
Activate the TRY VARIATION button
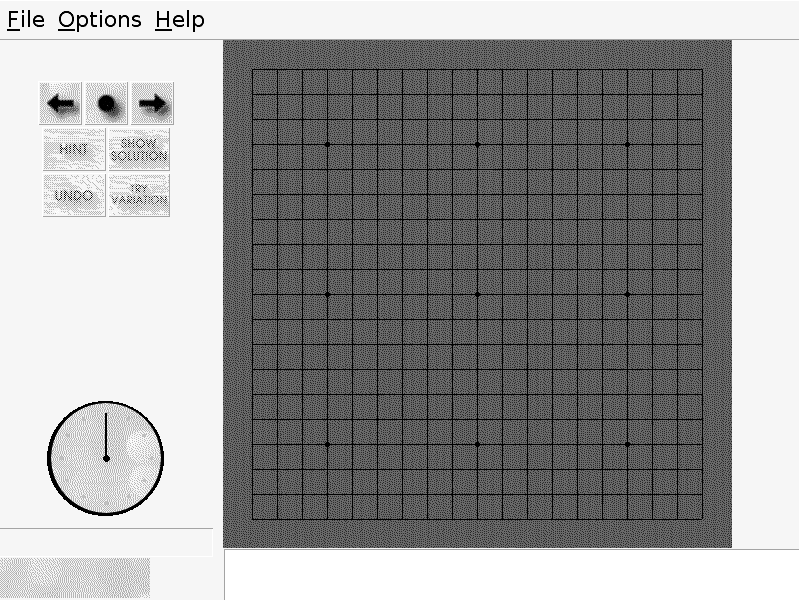point(139,195)
